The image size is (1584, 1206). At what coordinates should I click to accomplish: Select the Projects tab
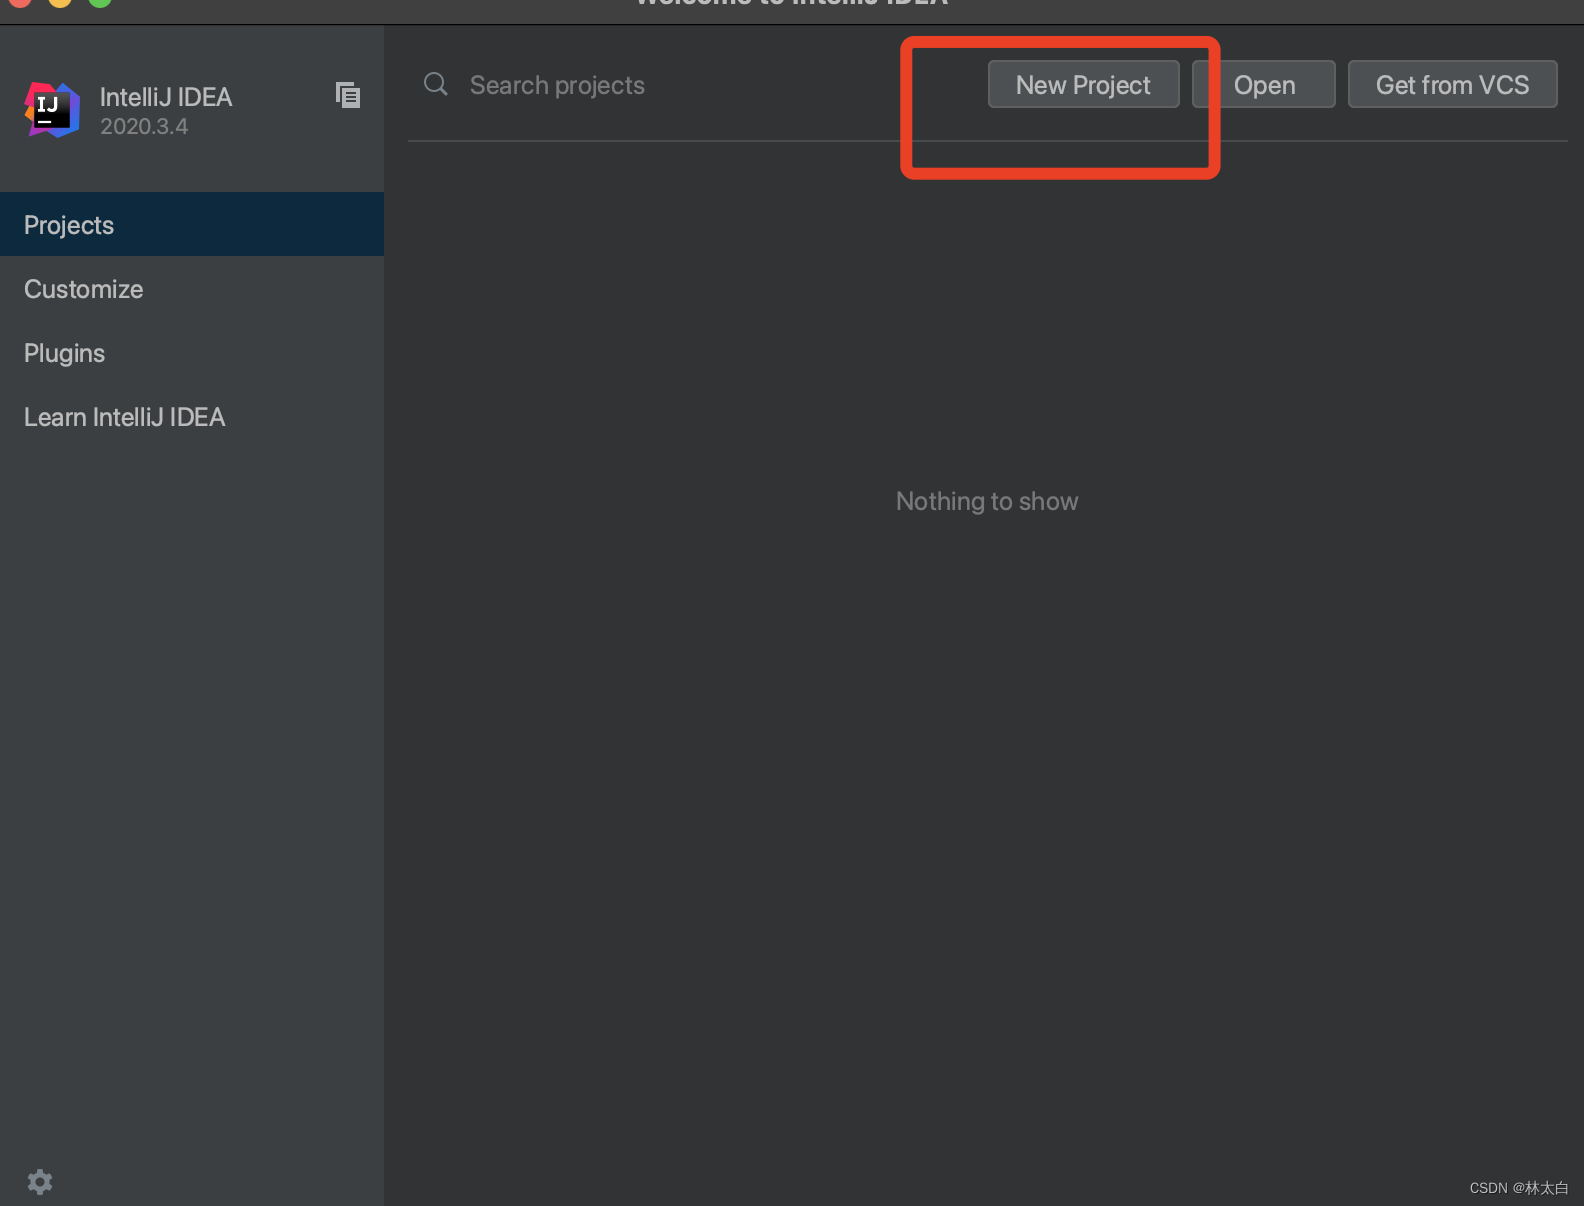(192, 224)
